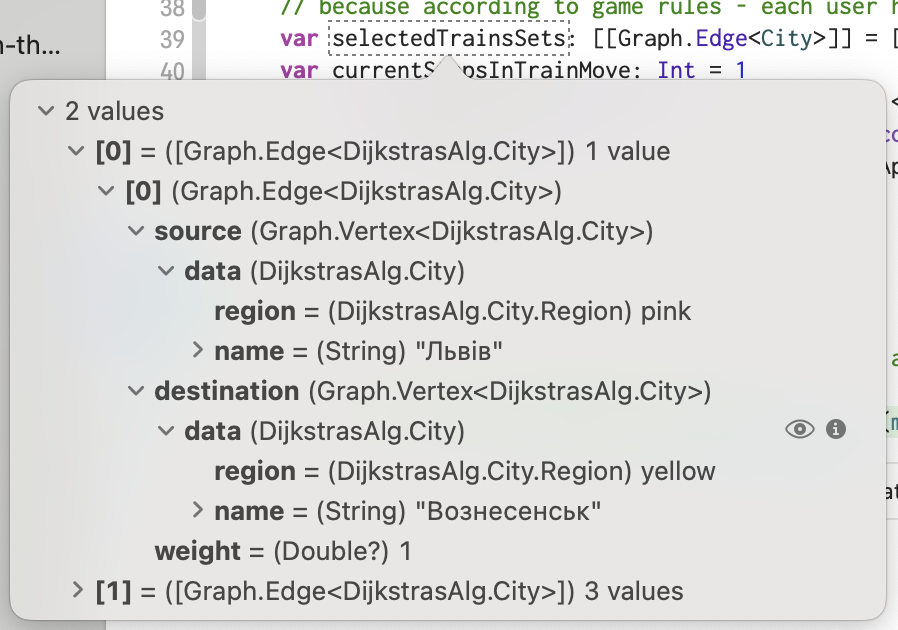Click the info icon to print description
This screenshot has width=898, height=630.
tap(836, 429)
